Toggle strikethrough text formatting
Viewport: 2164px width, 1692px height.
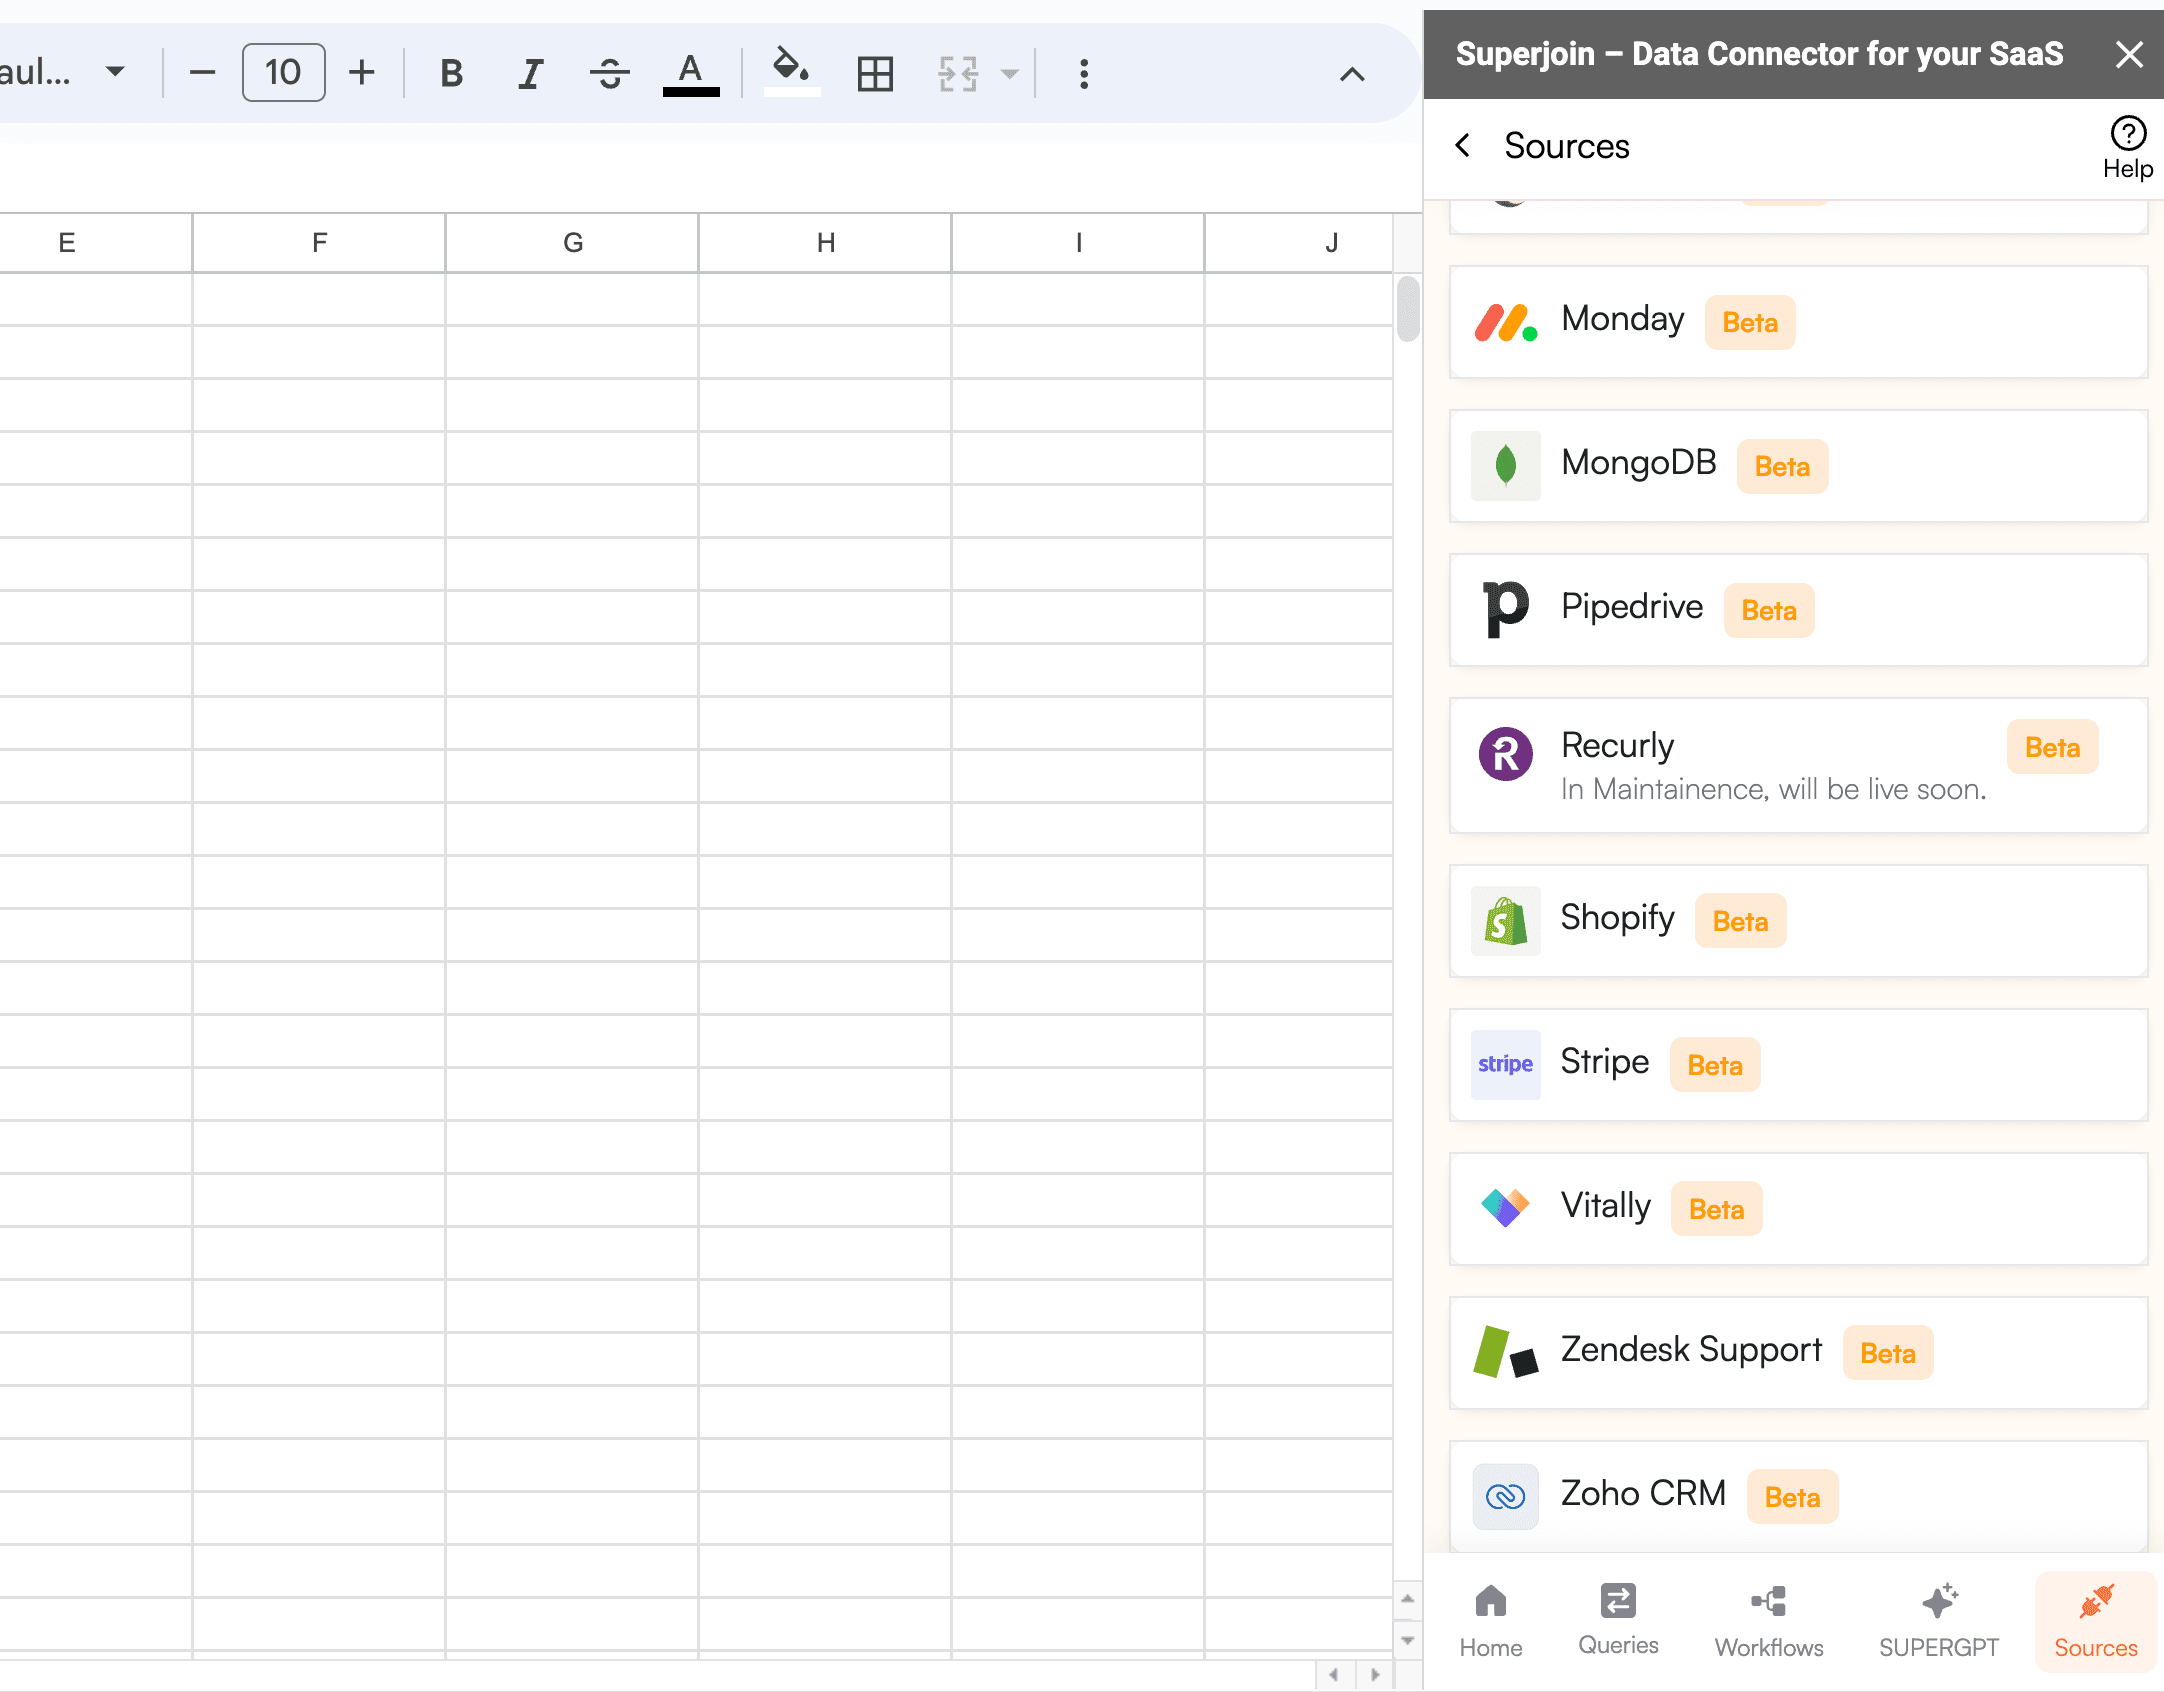pos(608,72)
